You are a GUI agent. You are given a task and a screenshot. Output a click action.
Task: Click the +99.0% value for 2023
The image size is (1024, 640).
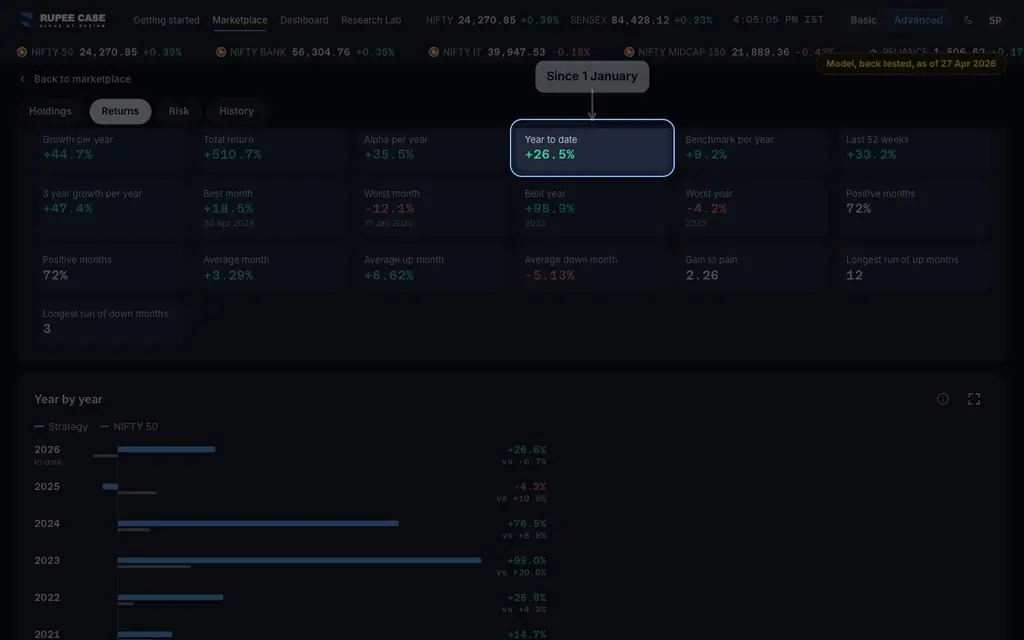point(526,561)
